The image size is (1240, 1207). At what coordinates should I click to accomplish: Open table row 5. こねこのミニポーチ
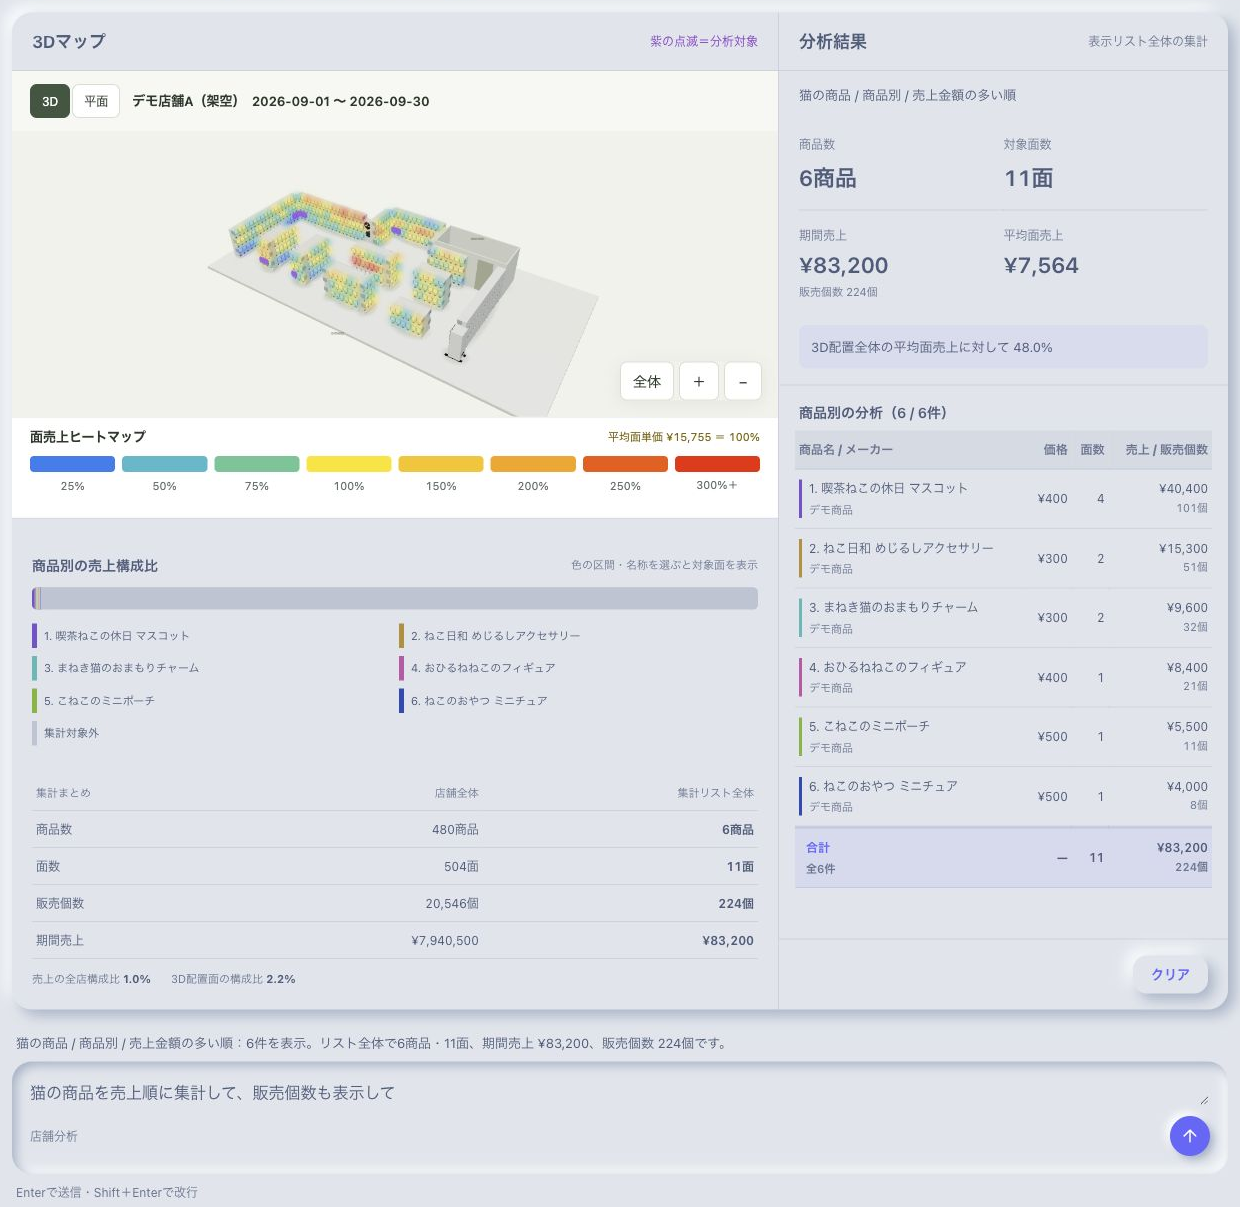(1003, 737)
